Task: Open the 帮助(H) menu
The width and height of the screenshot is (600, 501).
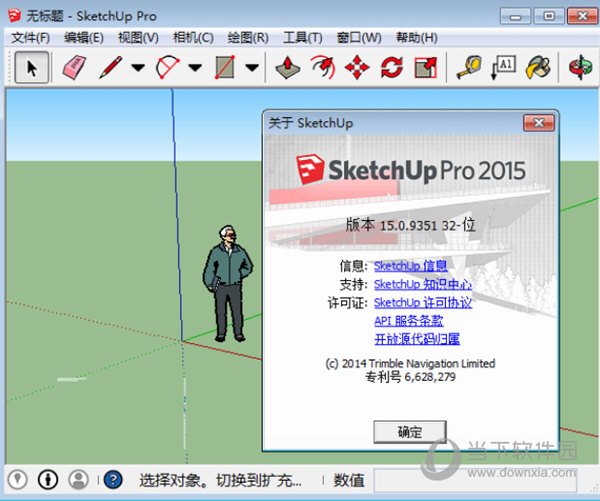Action: pos(416,38)
